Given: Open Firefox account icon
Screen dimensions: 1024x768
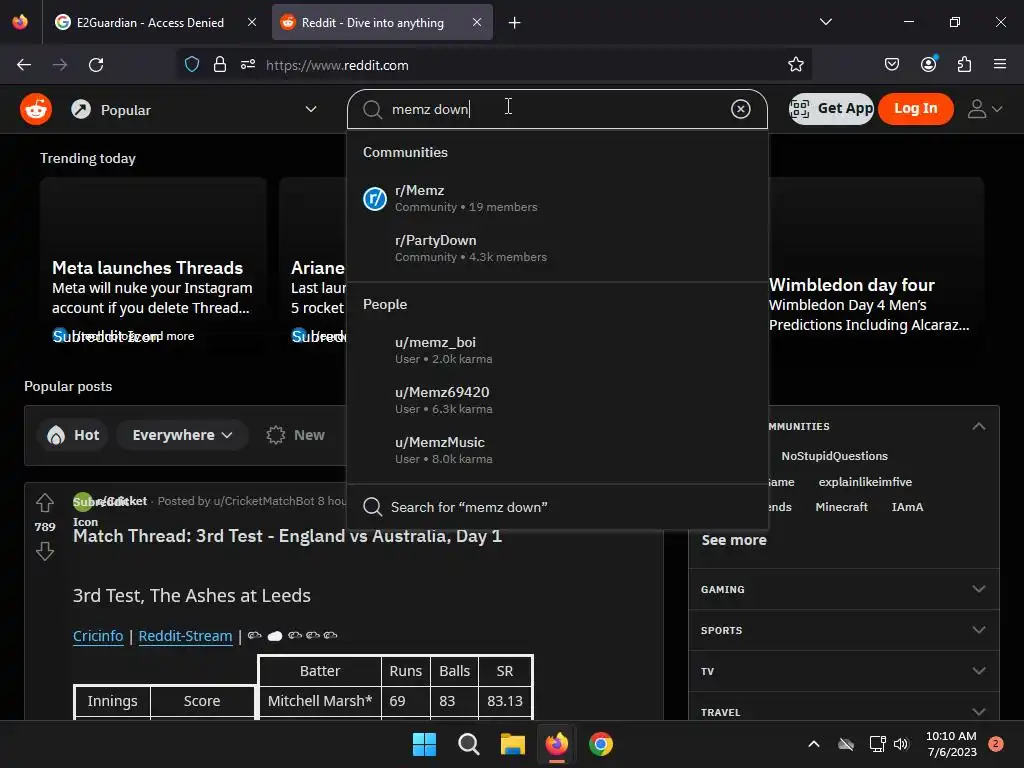Looking at the screenshot, I should (x=928, y=64).
